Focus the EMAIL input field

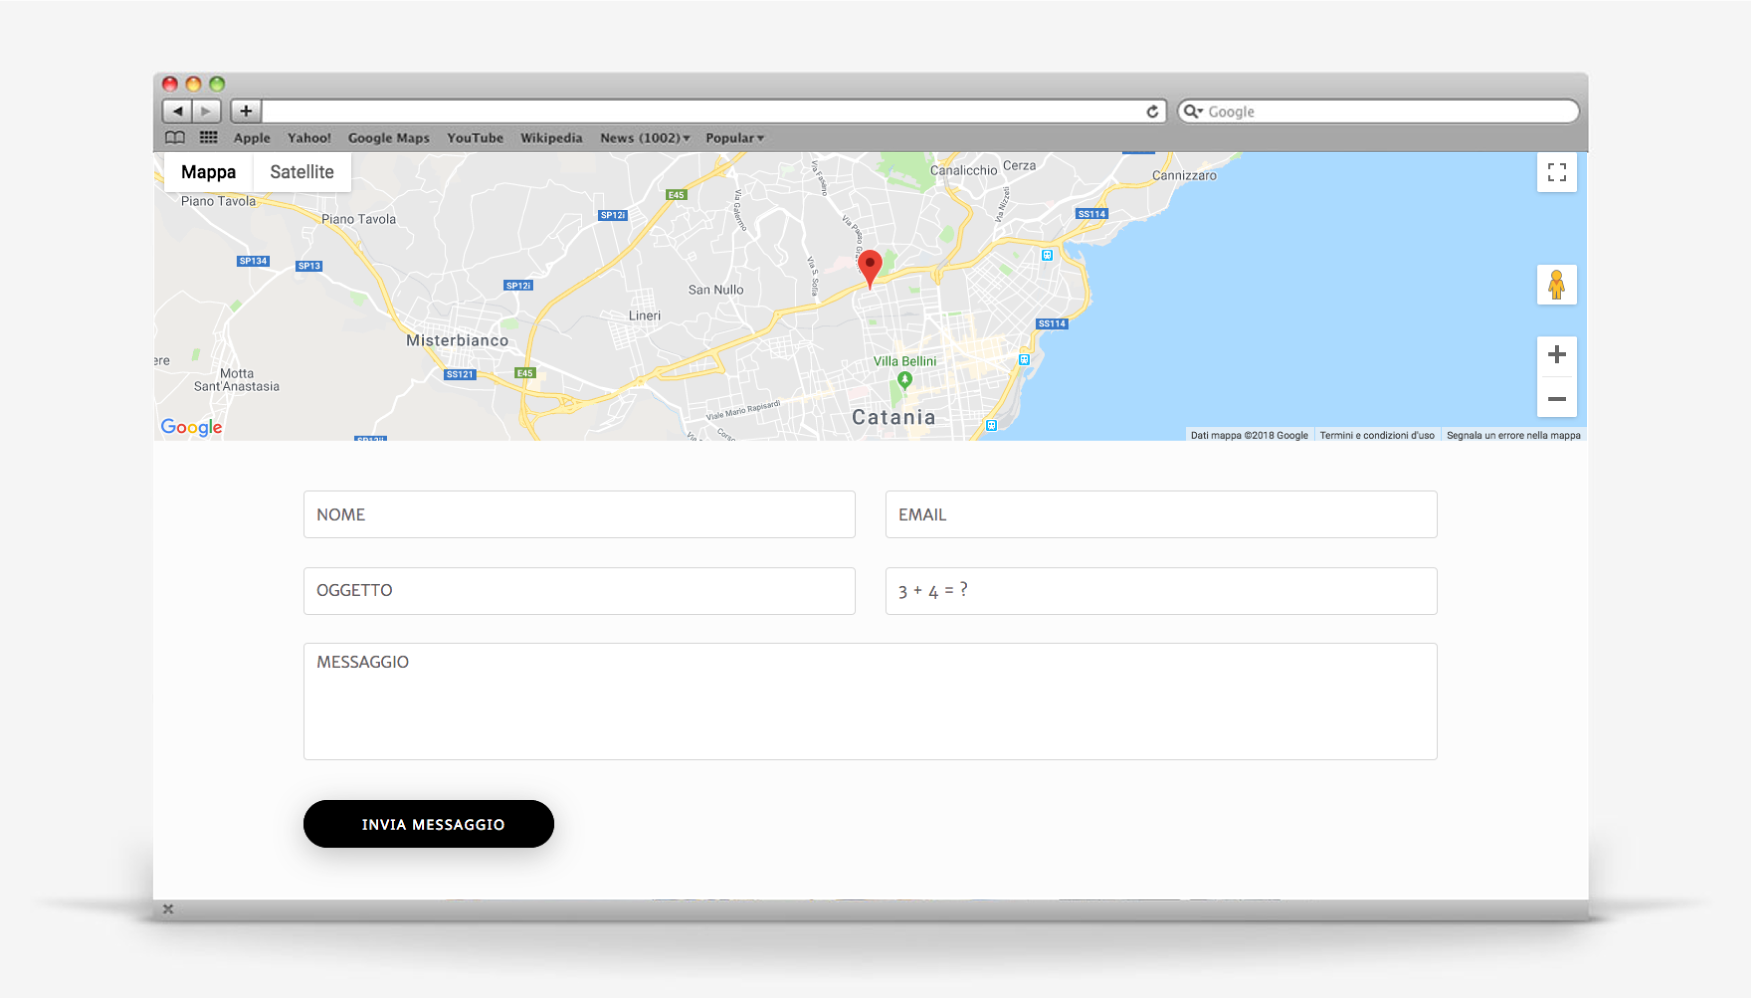click(1161, 514)
